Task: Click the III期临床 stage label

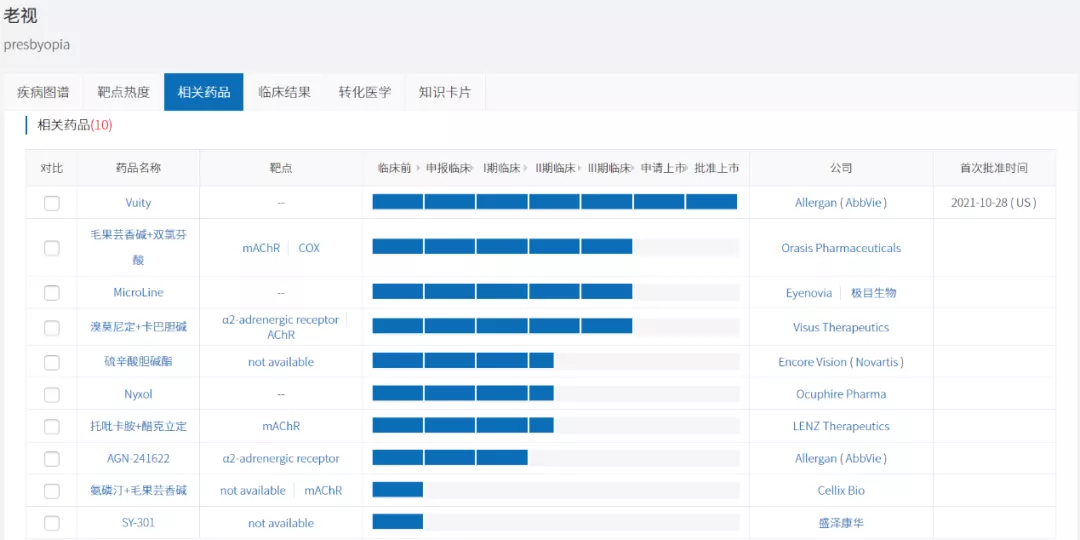Action: point(610,168)
